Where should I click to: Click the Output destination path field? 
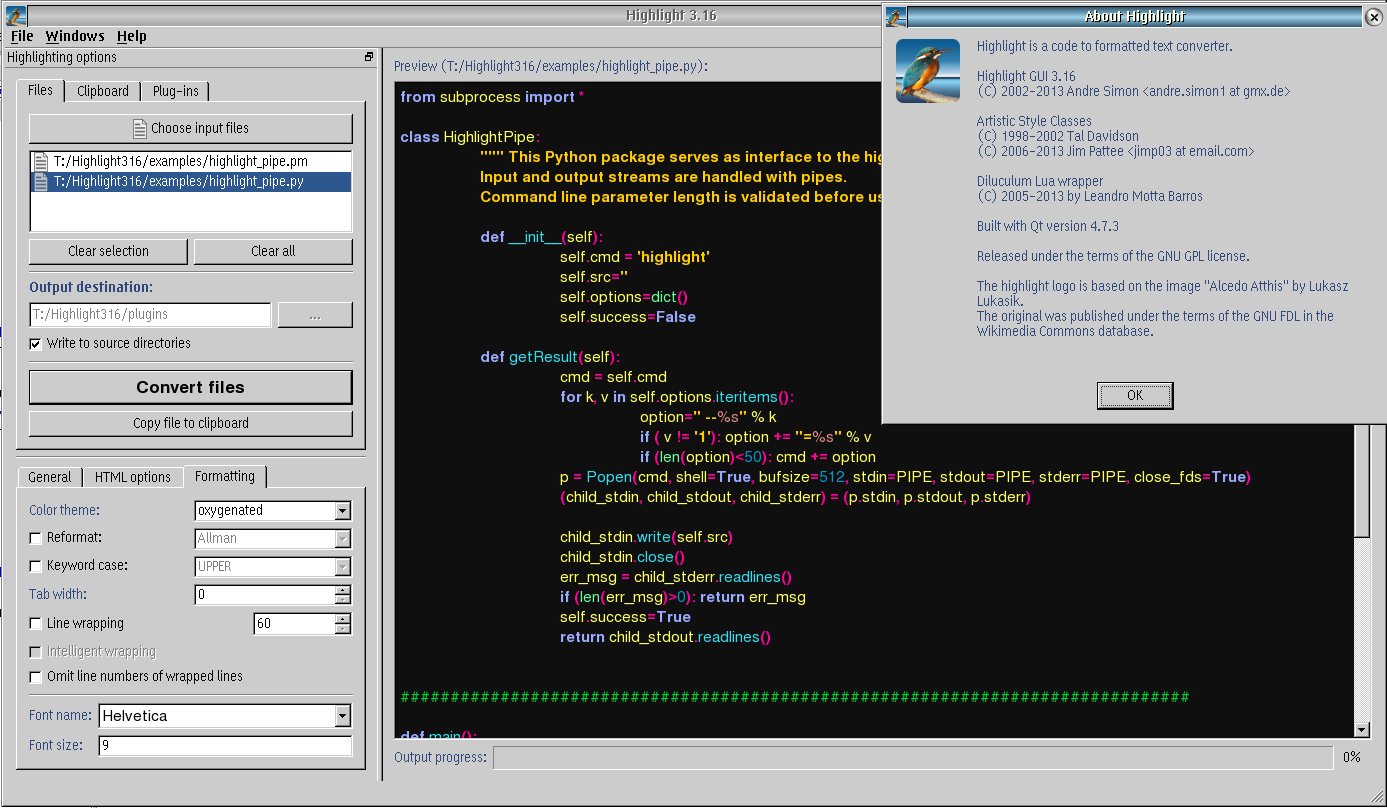(x=150, y=315)
